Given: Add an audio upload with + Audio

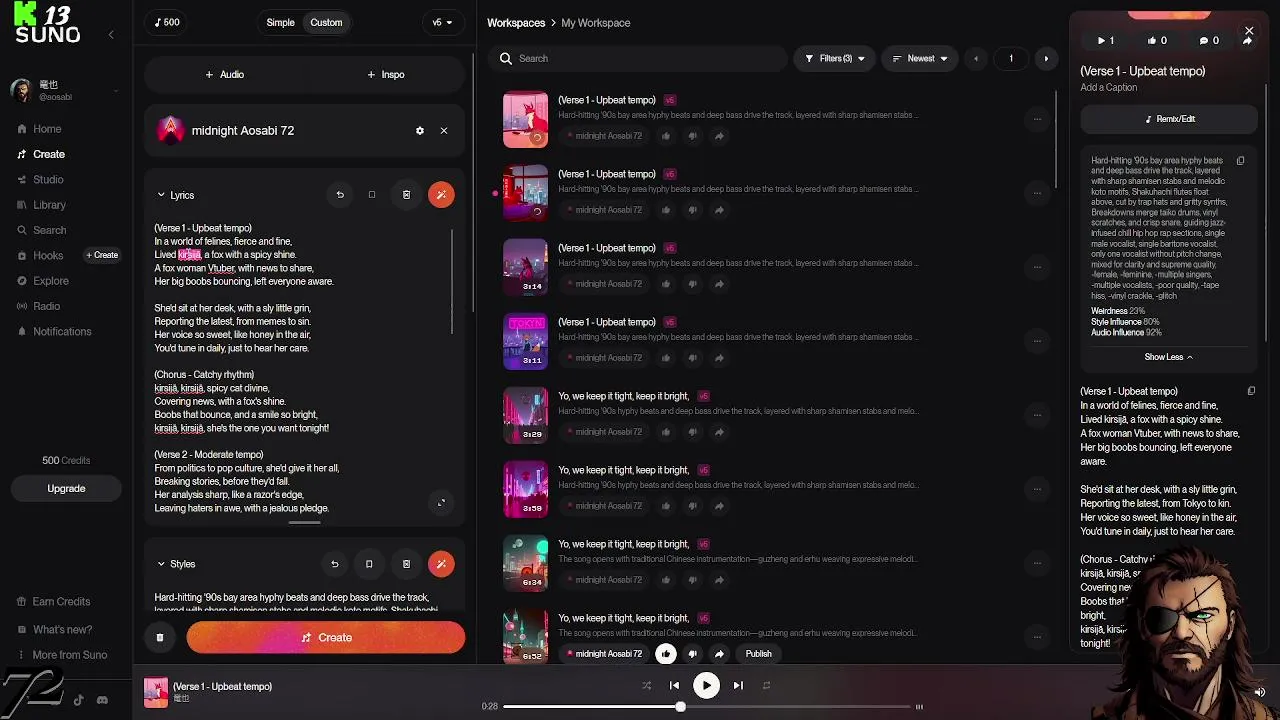Looking at the screenshot, I should (x=225, y=75).
